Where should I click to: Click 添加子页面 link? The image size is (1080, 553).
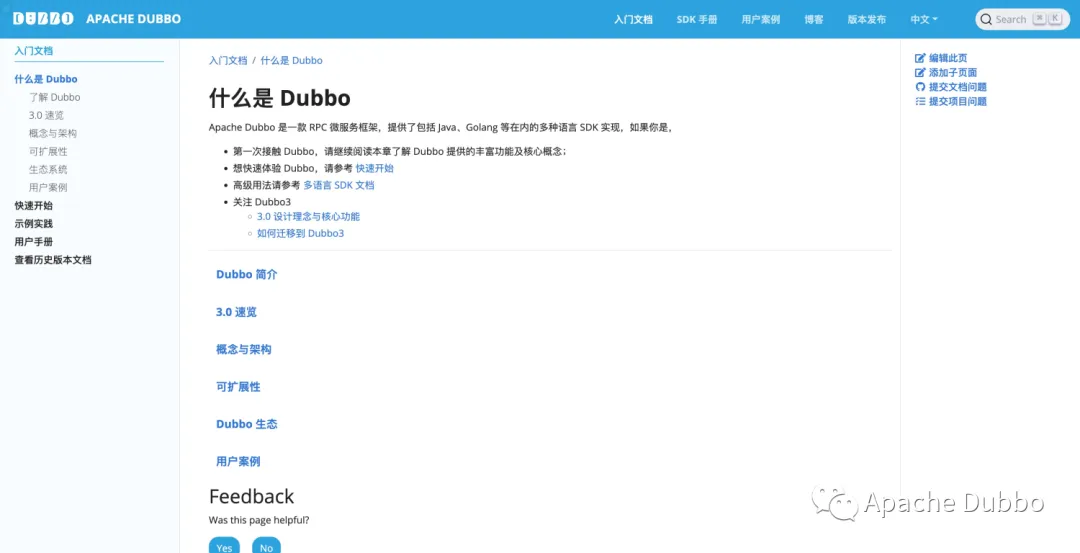point(953,73)
